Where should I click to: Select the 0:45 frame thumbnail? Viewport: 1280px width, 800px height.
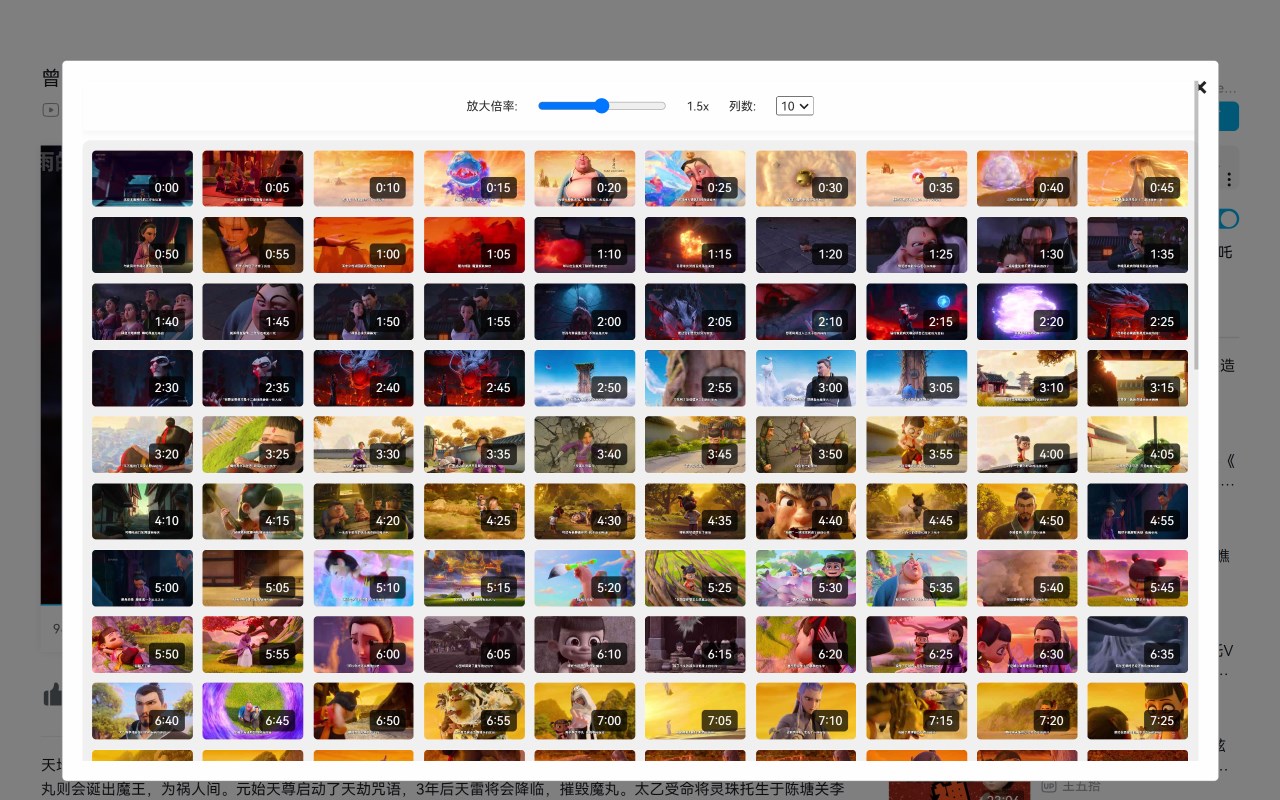(x=1138, y=179)
